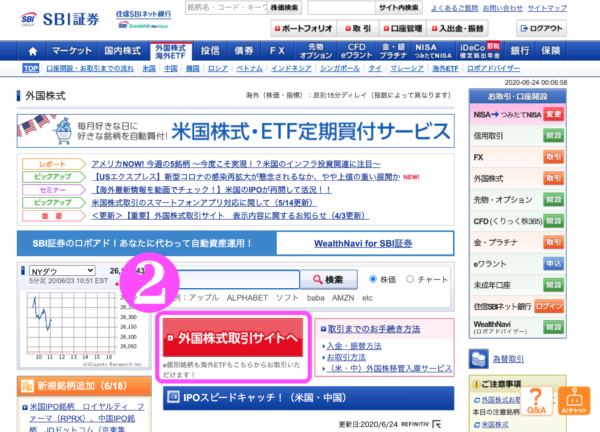Open the サイトマップ link
Viewport: 600px width, 432px height.
point(547,8)
